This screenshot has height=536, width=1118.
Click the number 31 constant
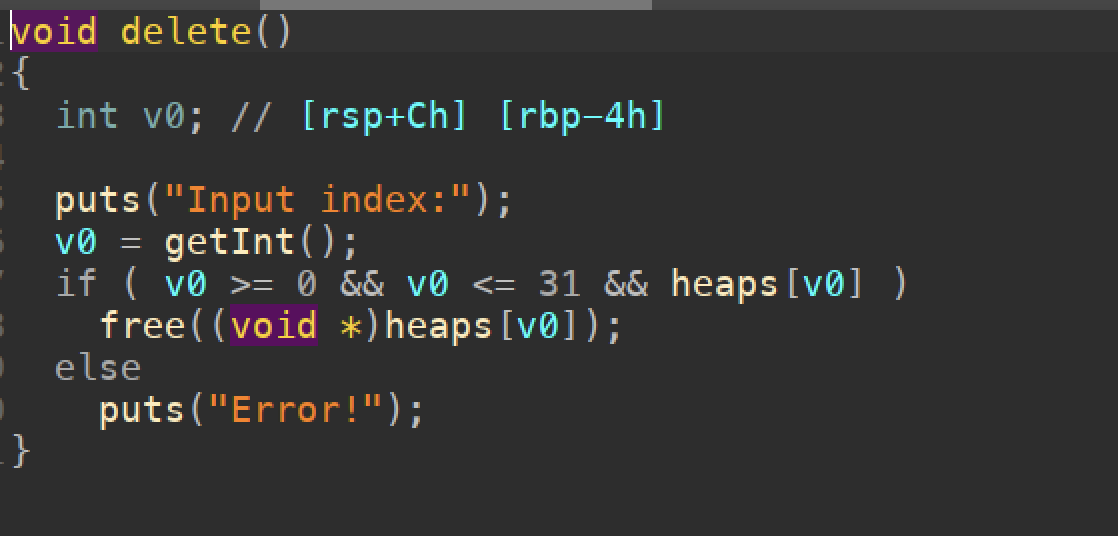560,284
